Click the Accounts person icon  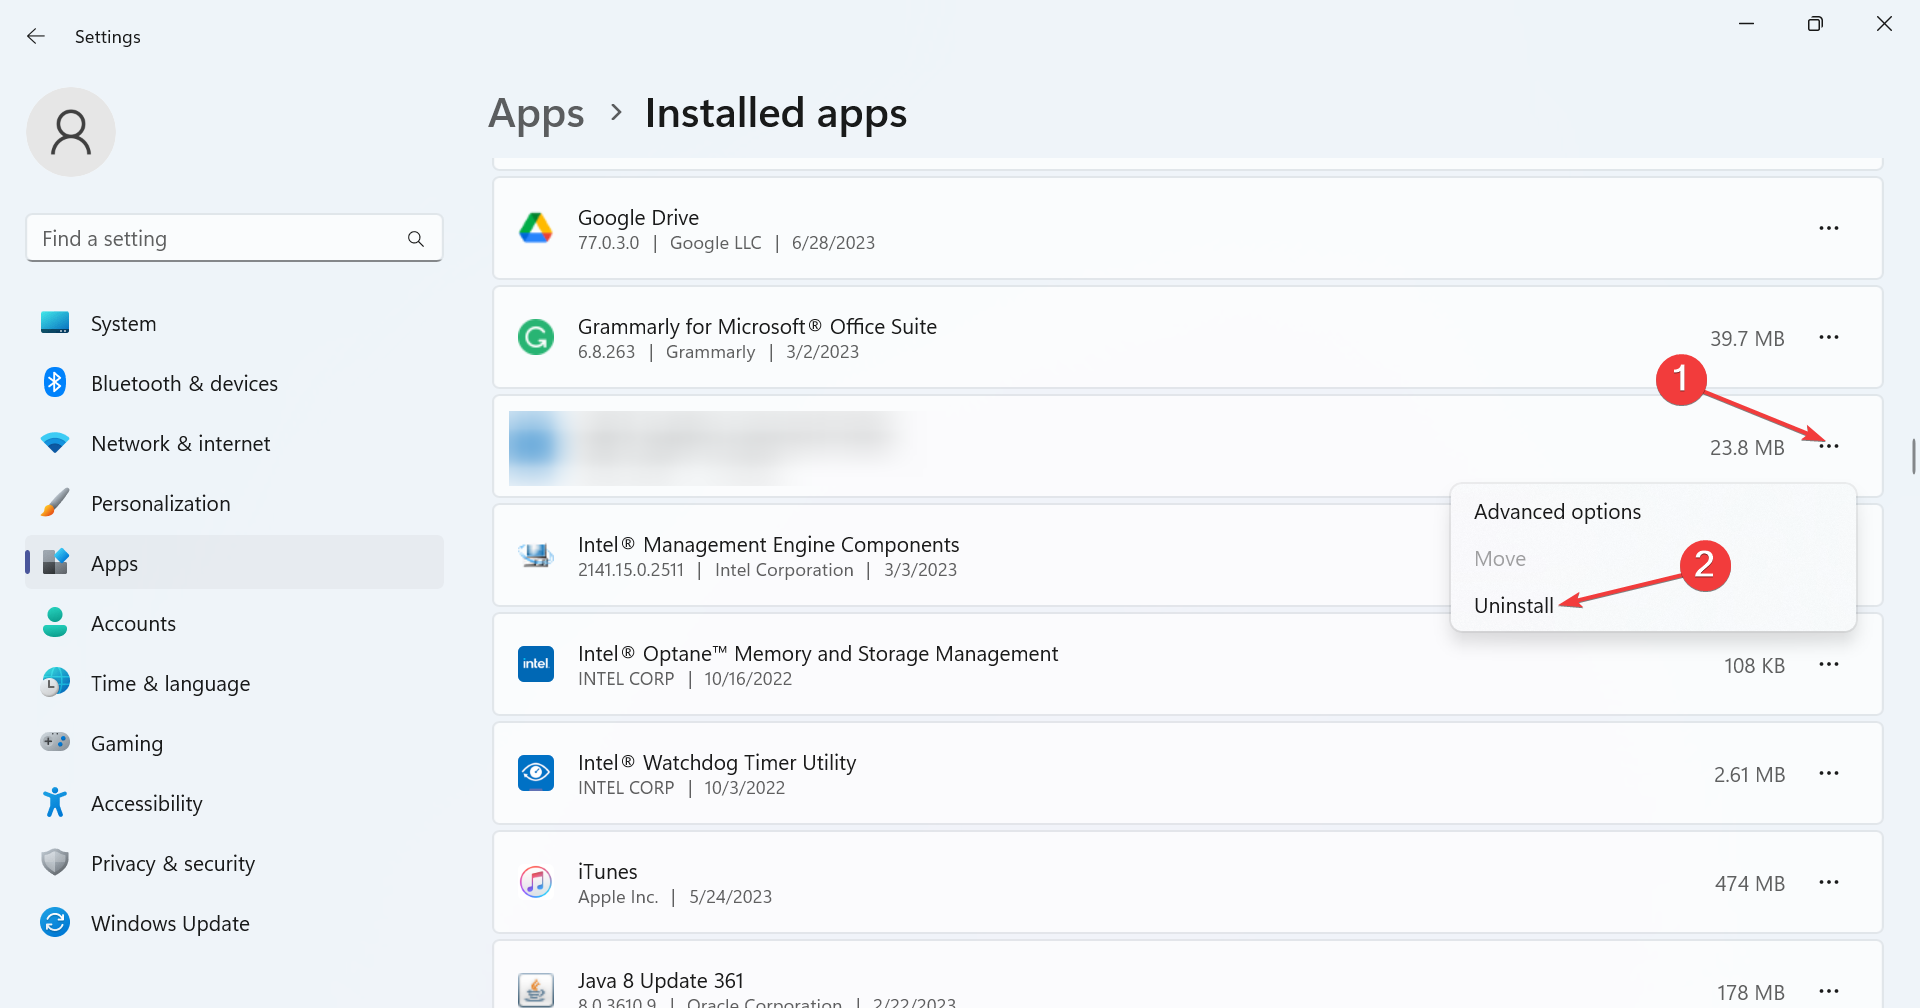(55, 622)
